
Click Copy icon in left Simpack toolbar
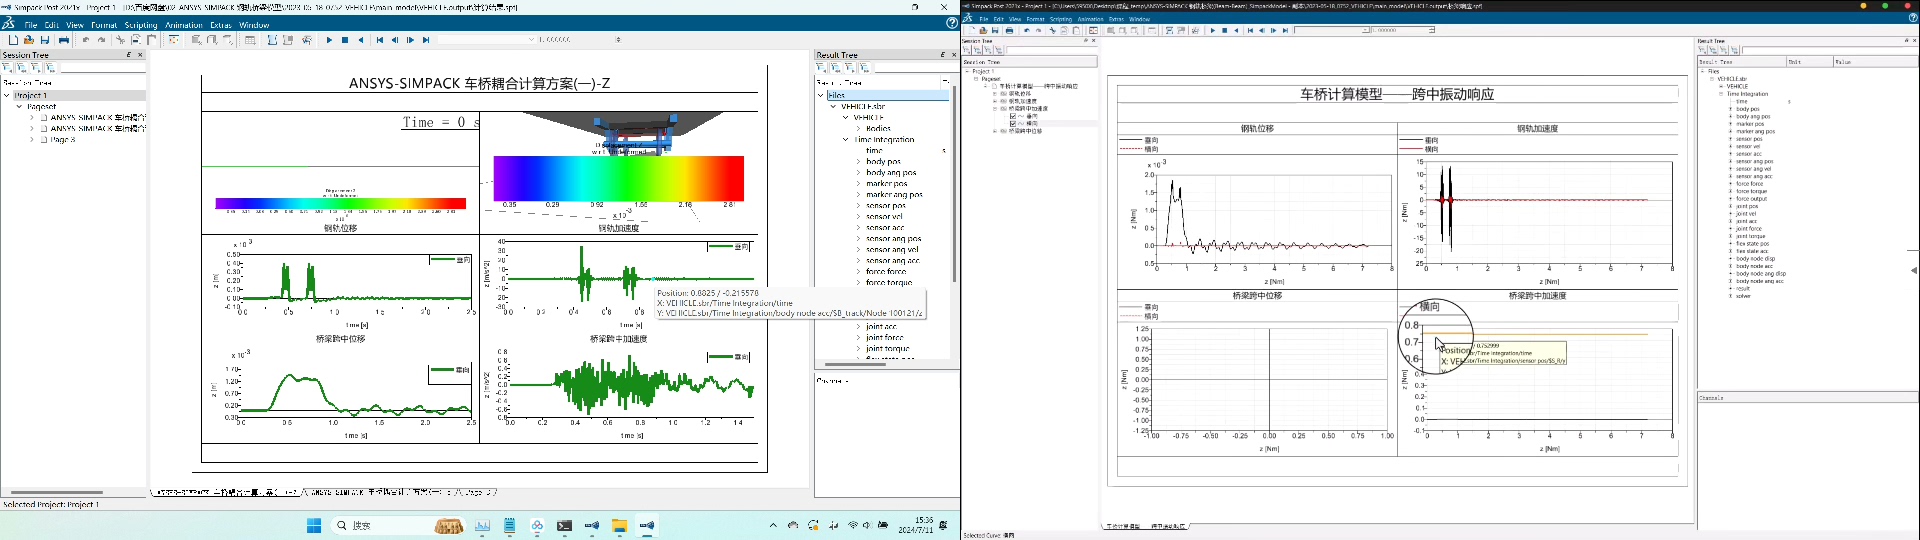click(x=136, y=40)
